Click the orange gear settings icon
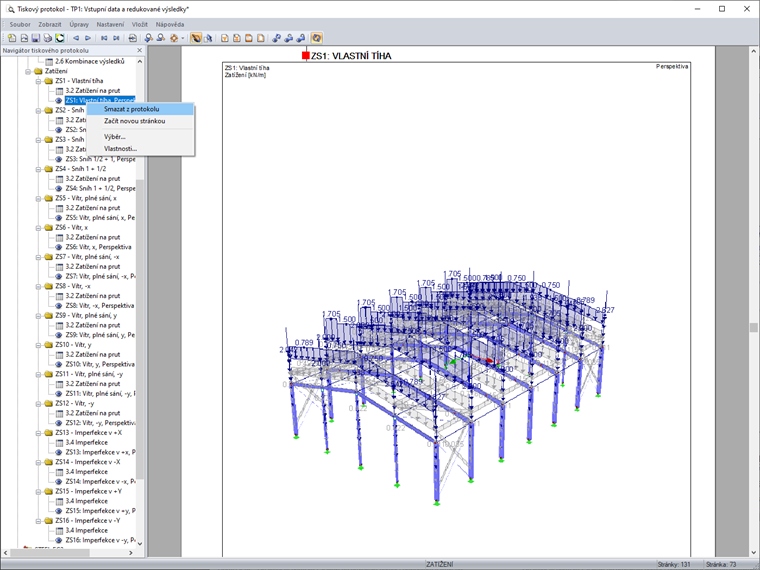Viewport: 760px width, 570px height. (174, 38)
